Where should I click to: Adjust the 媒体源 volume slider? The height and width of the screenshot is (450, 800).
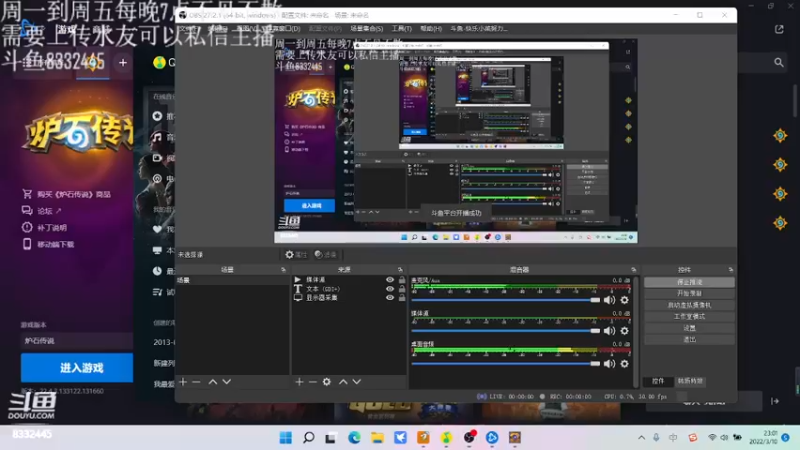(506, 331)
